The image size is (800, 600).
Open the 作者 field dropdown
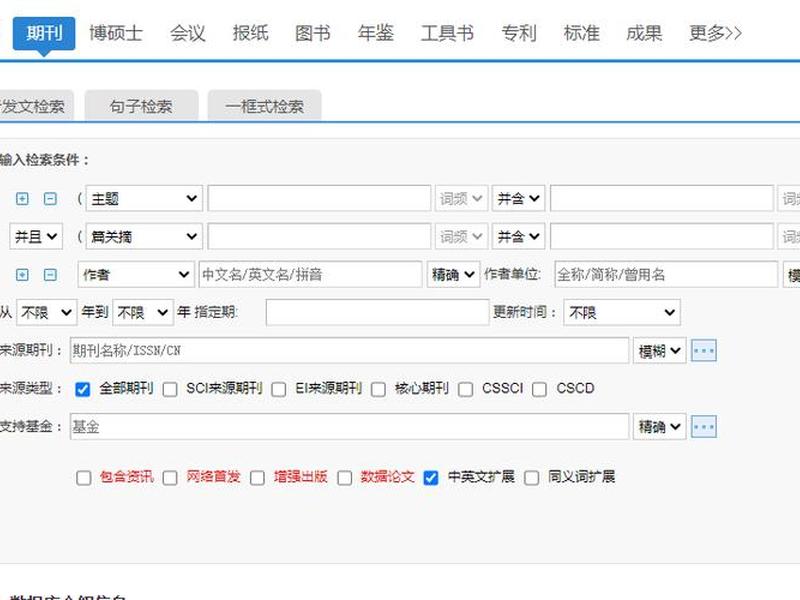click(136, 274)
